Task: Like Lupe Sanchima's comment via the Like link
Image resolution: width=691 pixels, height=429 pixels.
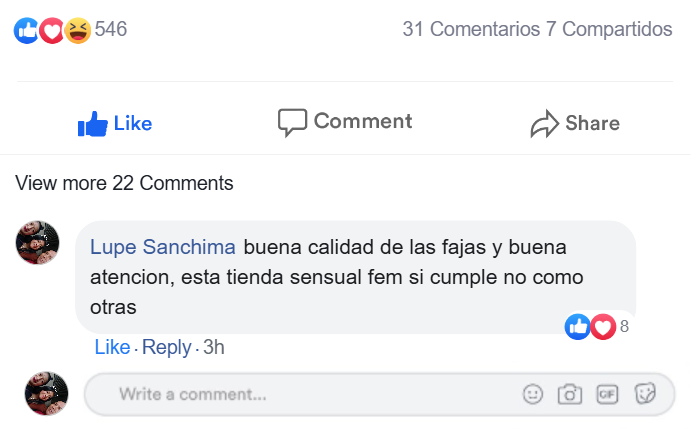Action: (112, 347)
